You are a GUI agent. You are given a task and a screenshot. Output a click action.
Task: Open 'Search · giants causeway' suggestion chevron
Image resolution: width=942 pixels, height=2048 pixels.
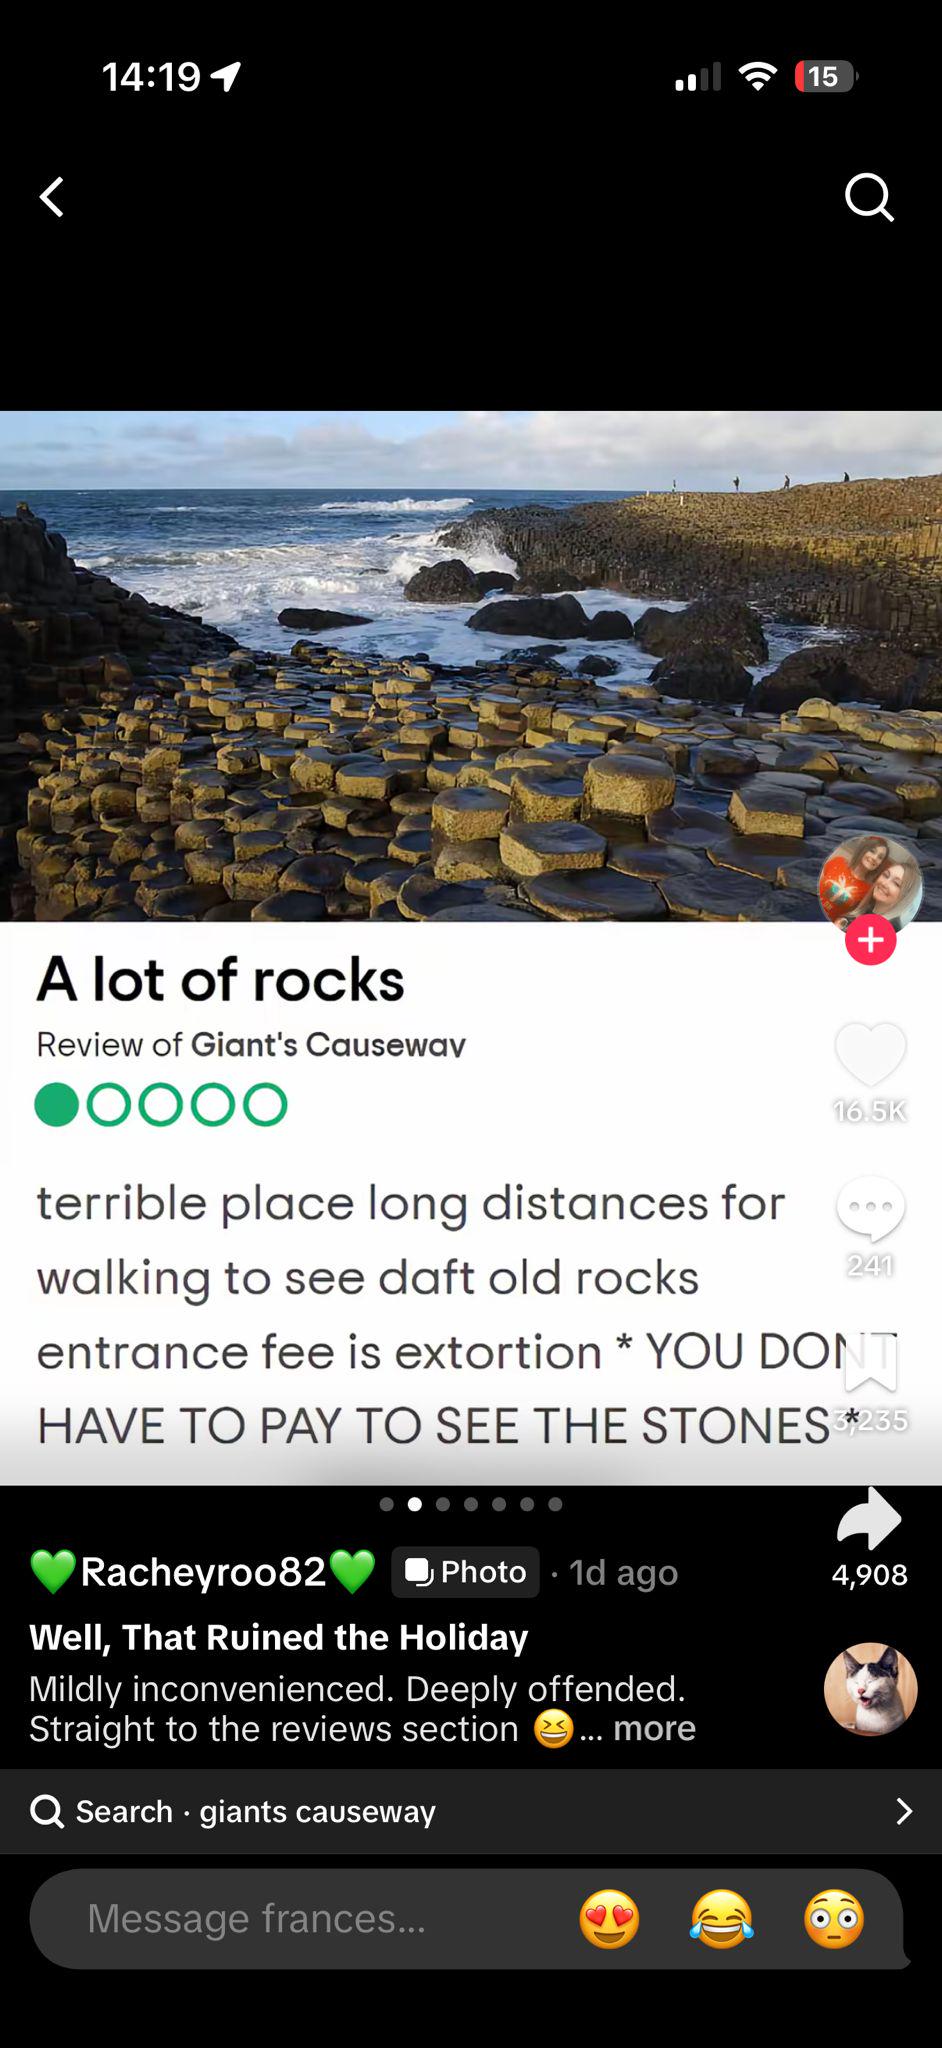point(904,1811)
